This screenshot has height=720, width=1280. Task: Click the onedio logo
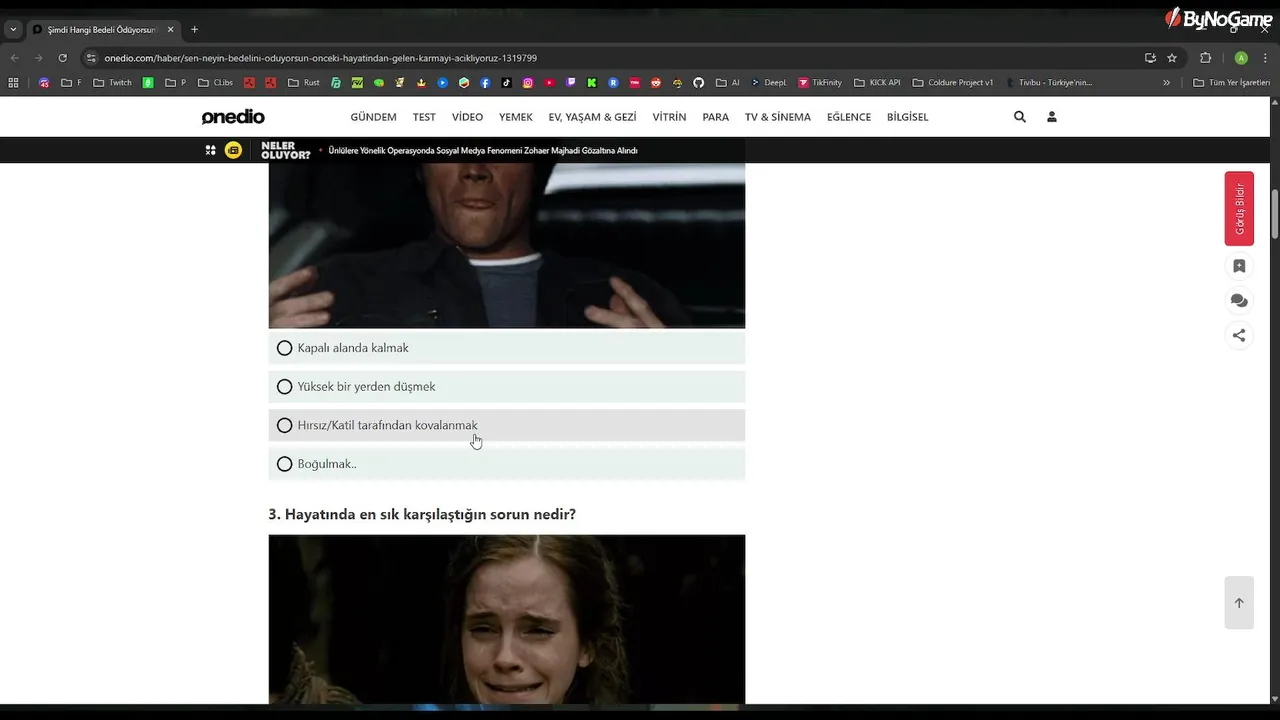[233, 117]
